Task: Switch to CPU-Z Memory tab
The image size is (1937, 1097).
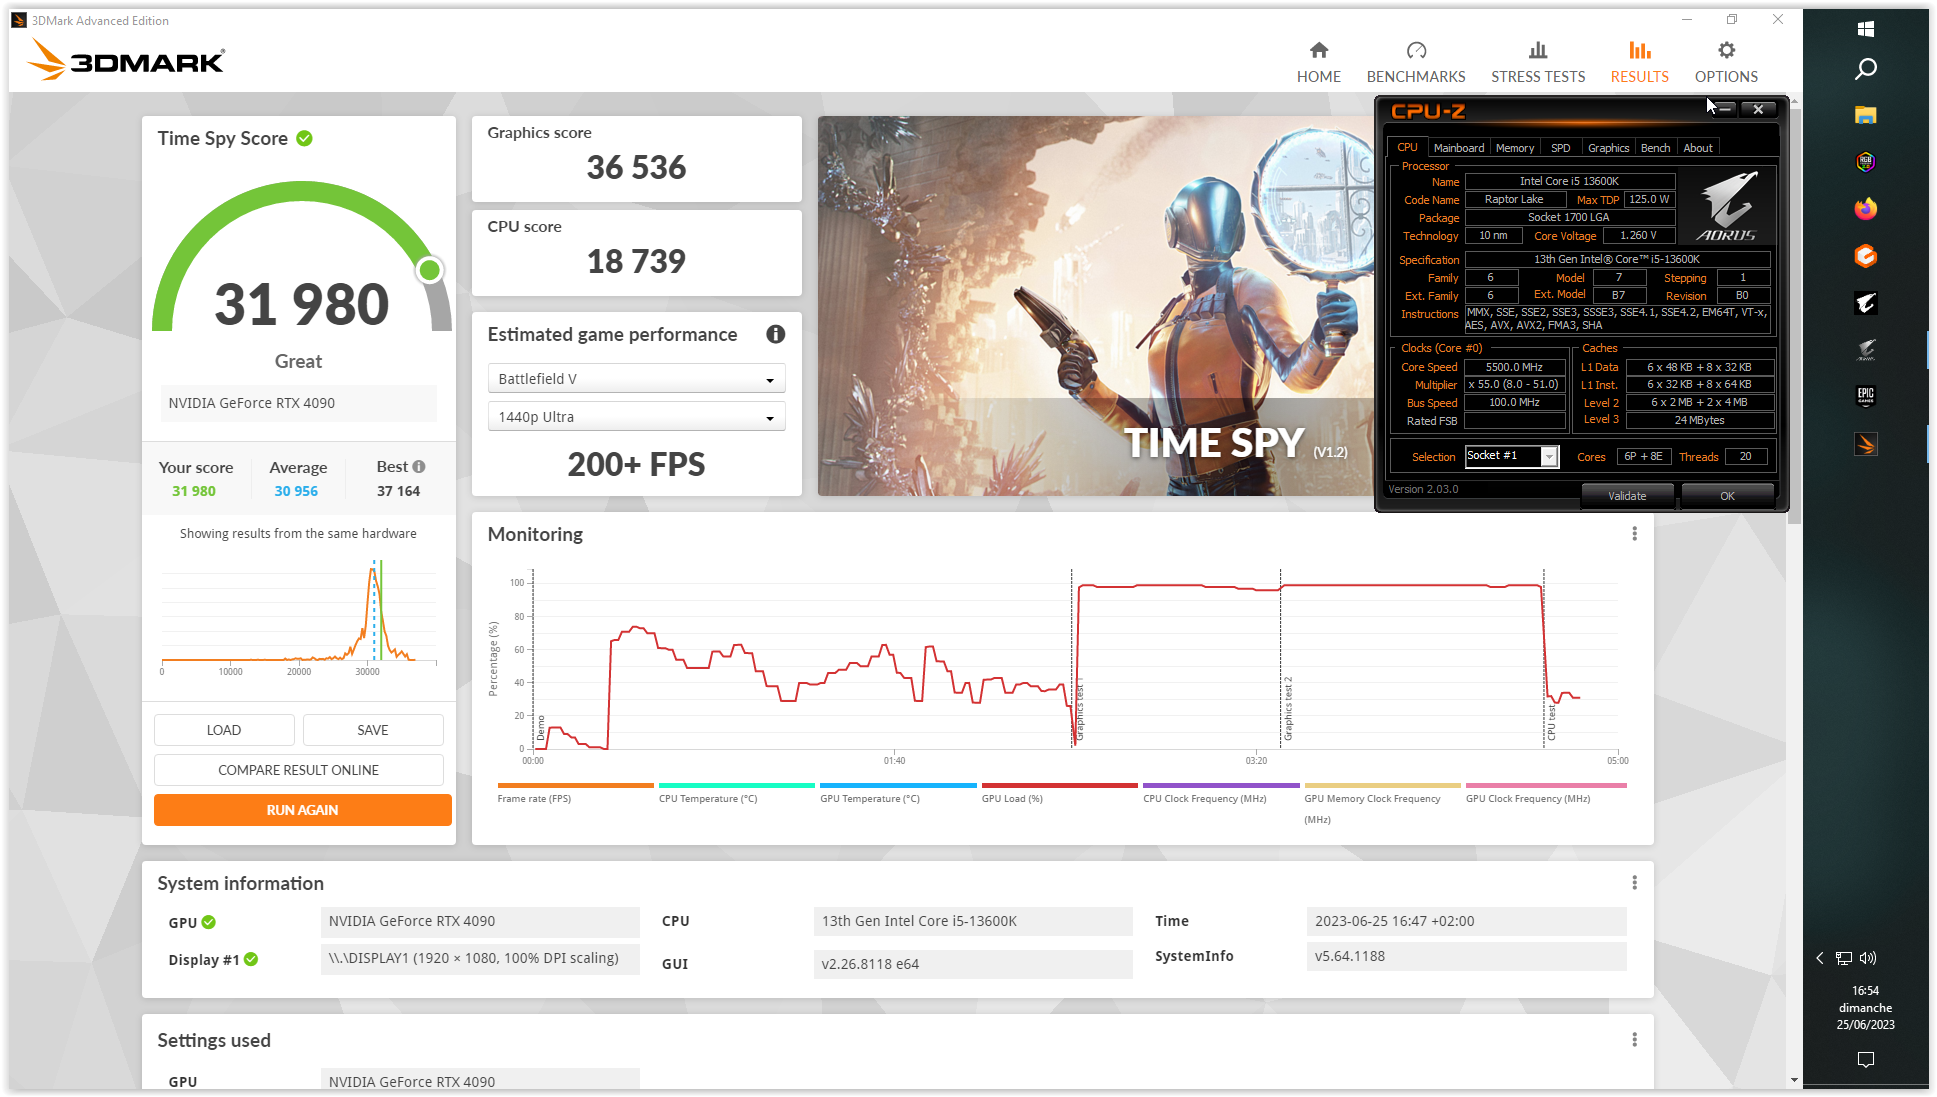Action: point(1514,148)
